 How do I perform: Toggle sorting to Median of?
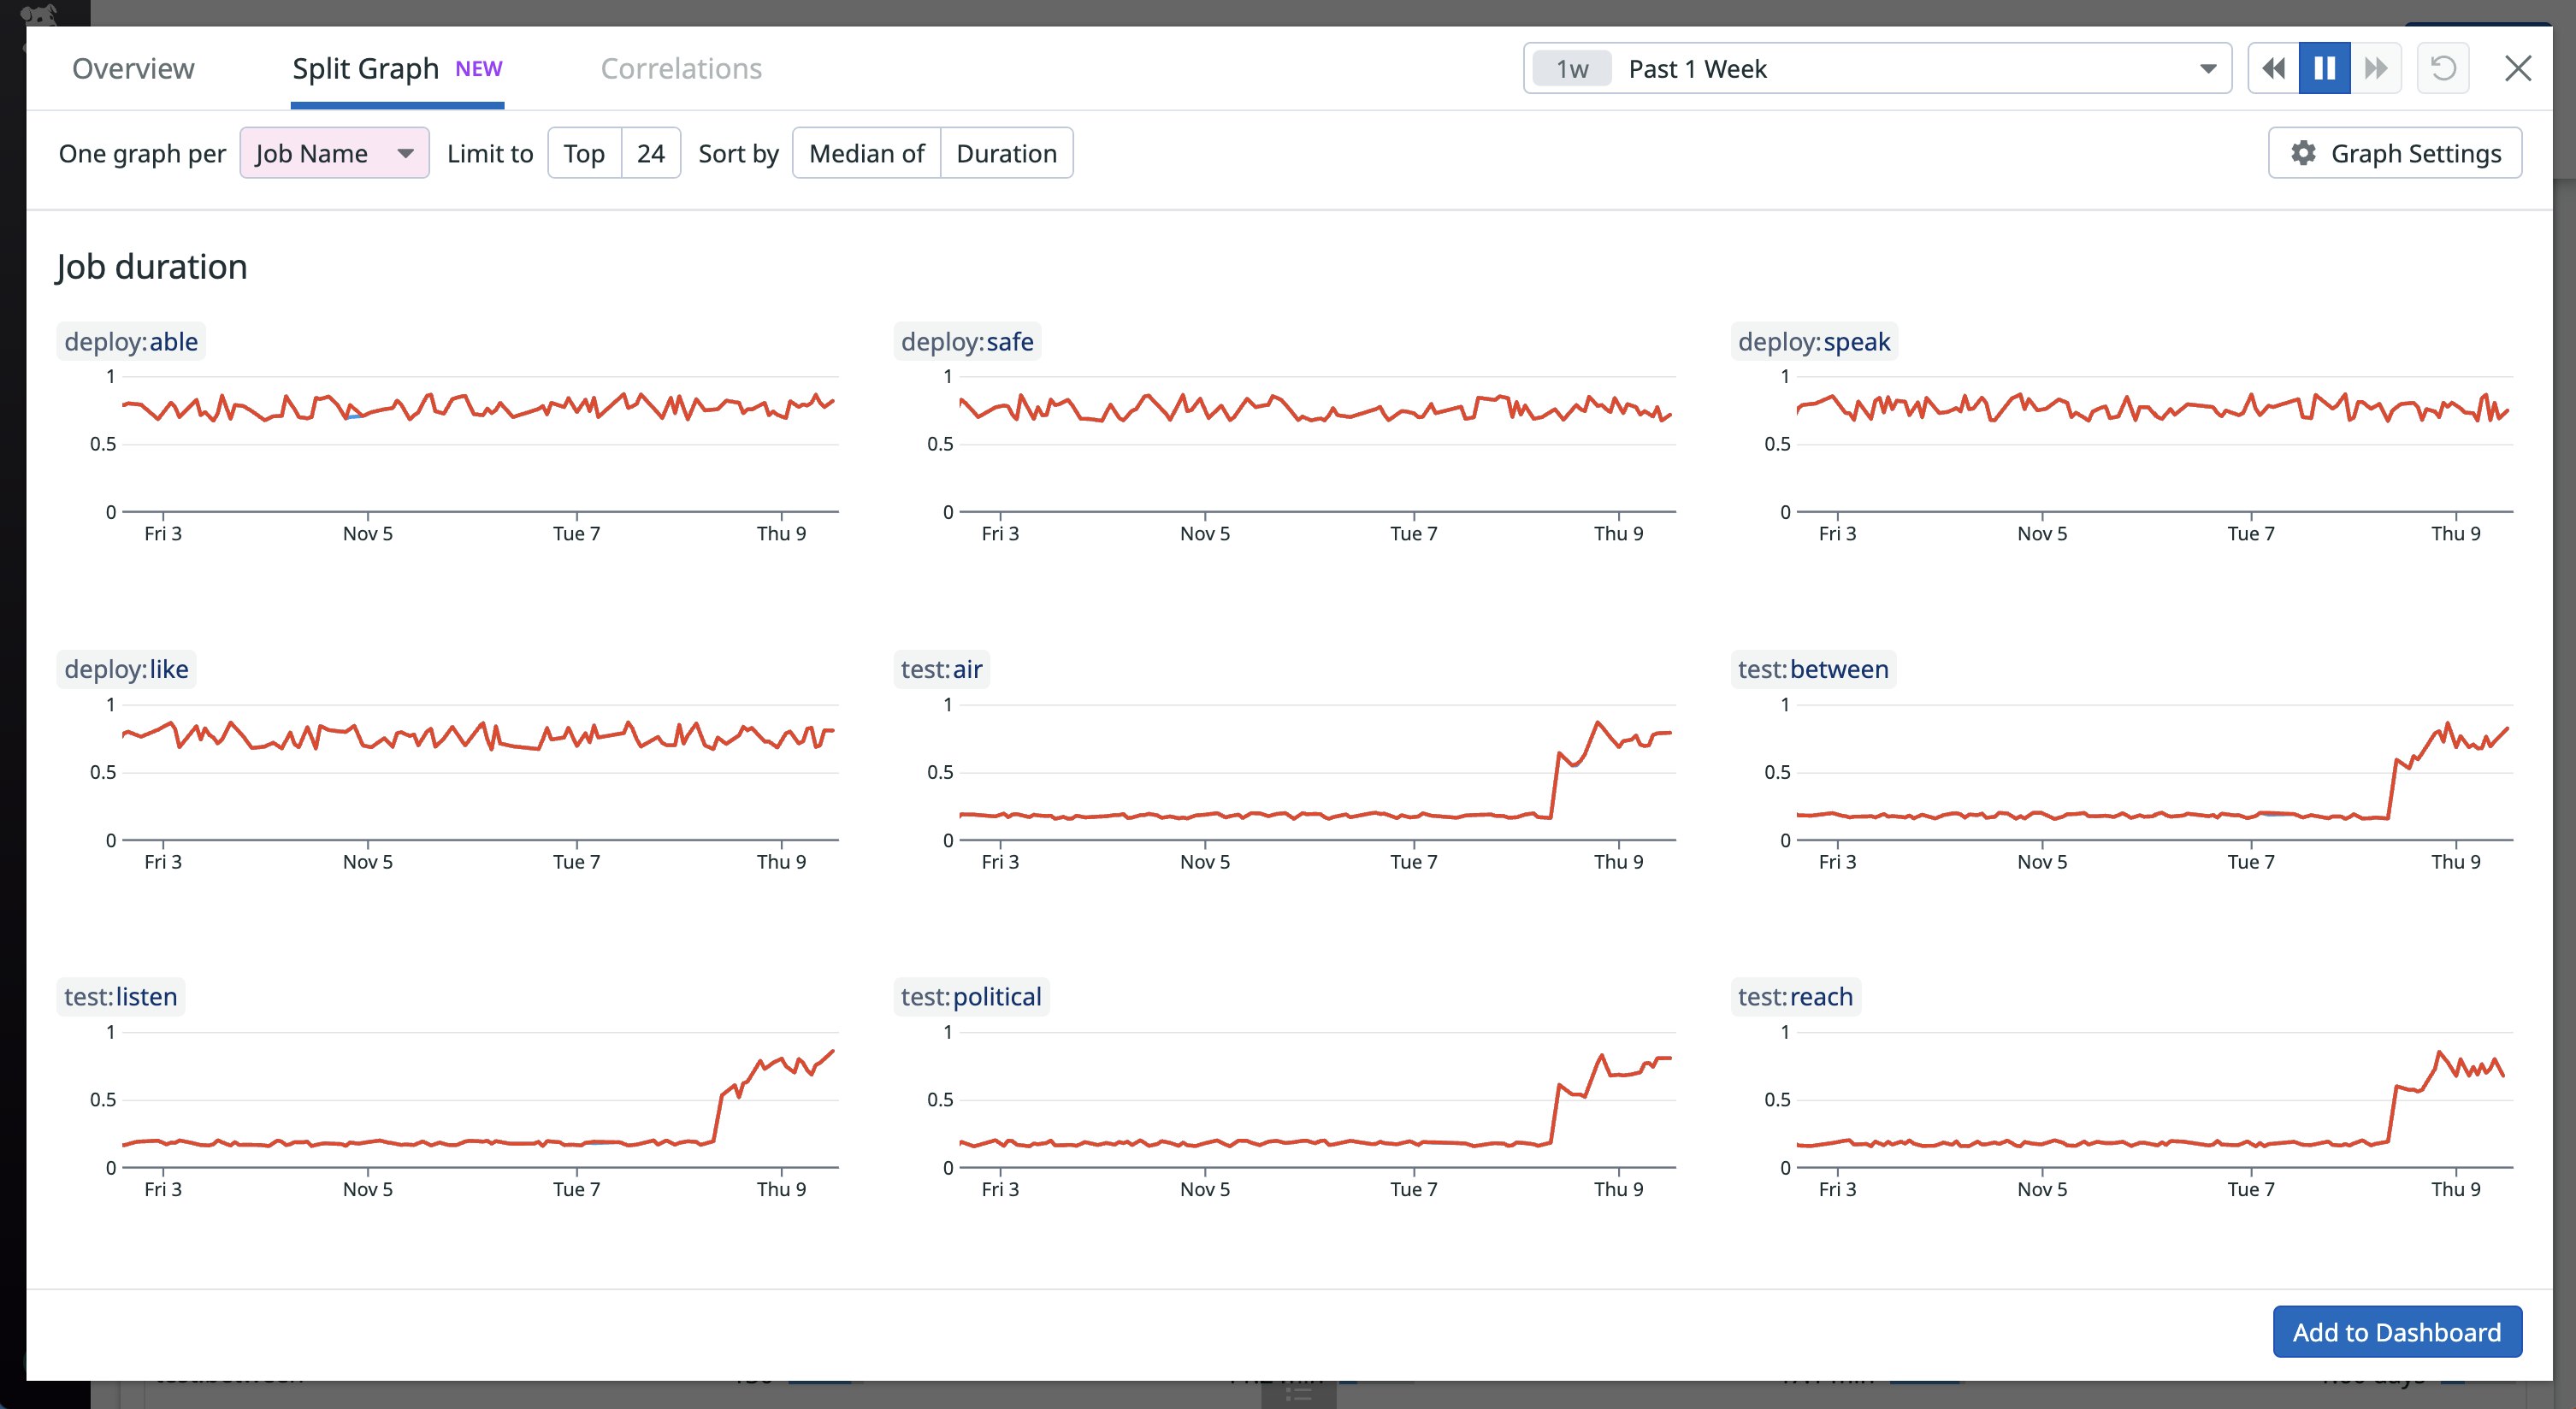point(866,153)
